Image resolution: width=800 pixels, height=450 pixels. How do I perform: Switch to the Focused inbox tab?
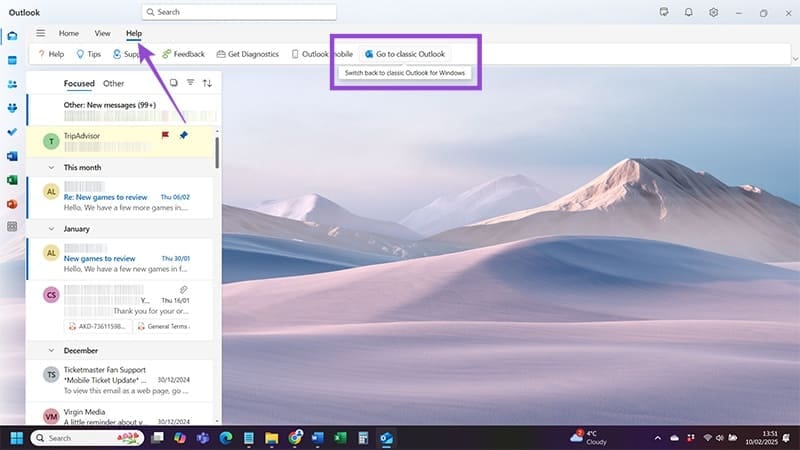79,84
